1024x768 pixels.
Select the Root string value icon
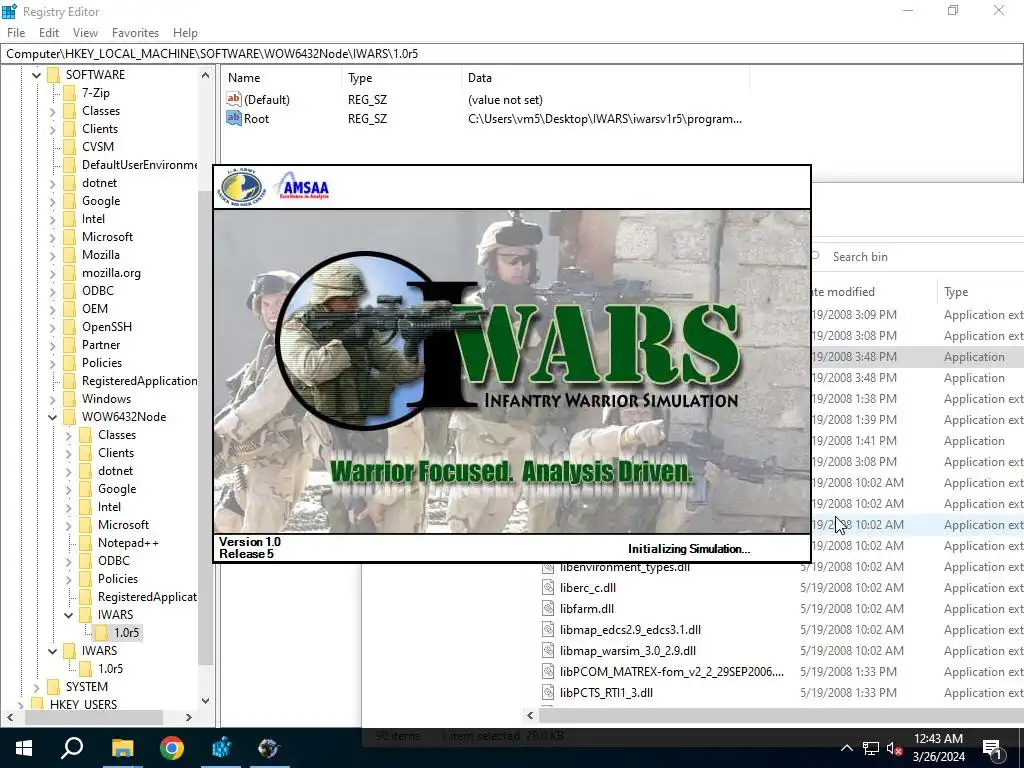click(234, 118)
